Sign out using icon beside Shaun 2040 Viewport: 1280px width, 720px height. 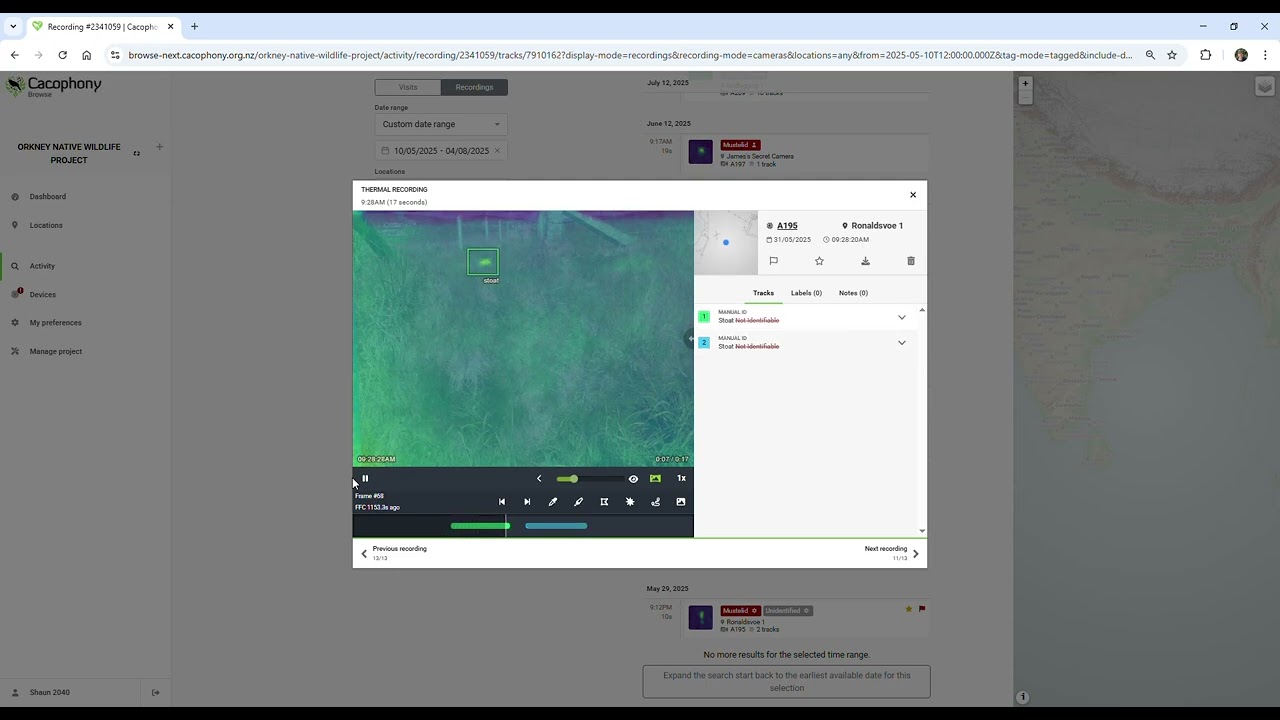point(155,692)
